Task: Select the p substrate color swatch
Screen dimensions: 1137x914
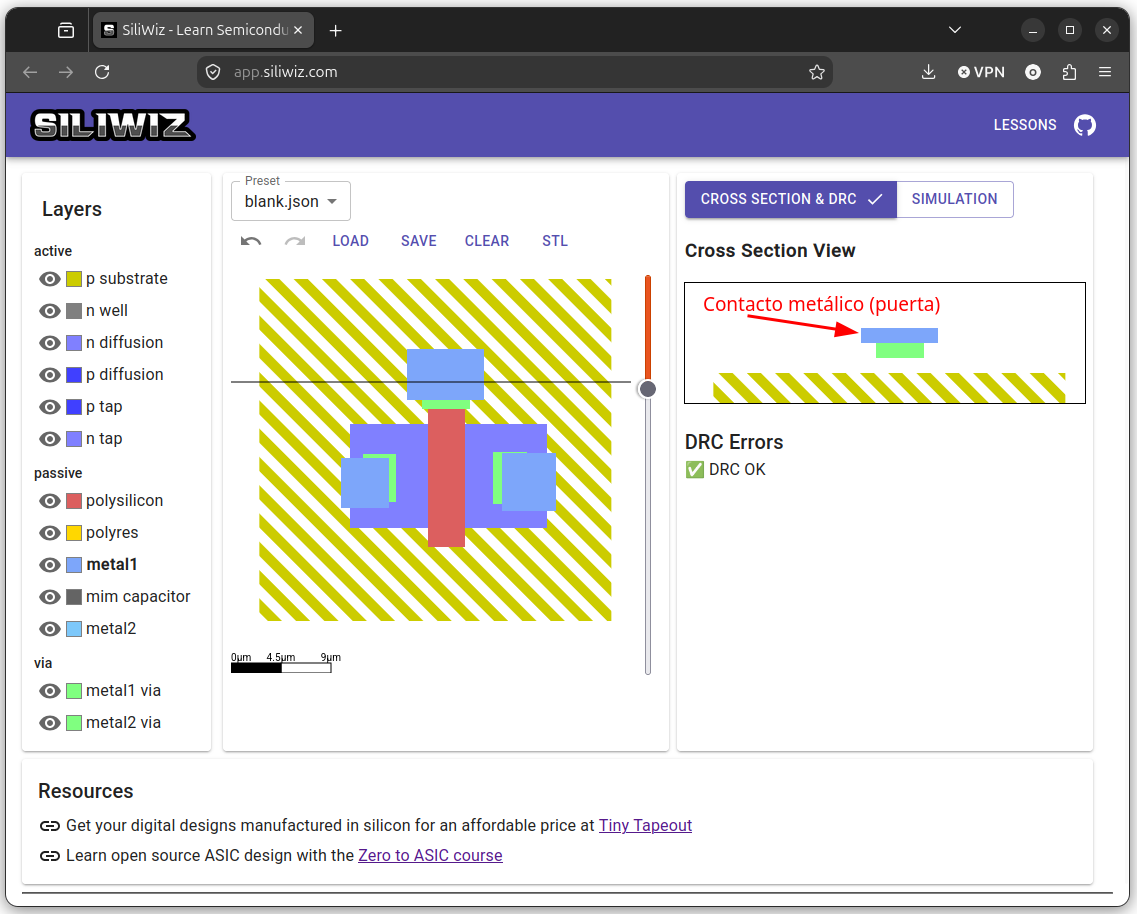Action: (74, 279)
